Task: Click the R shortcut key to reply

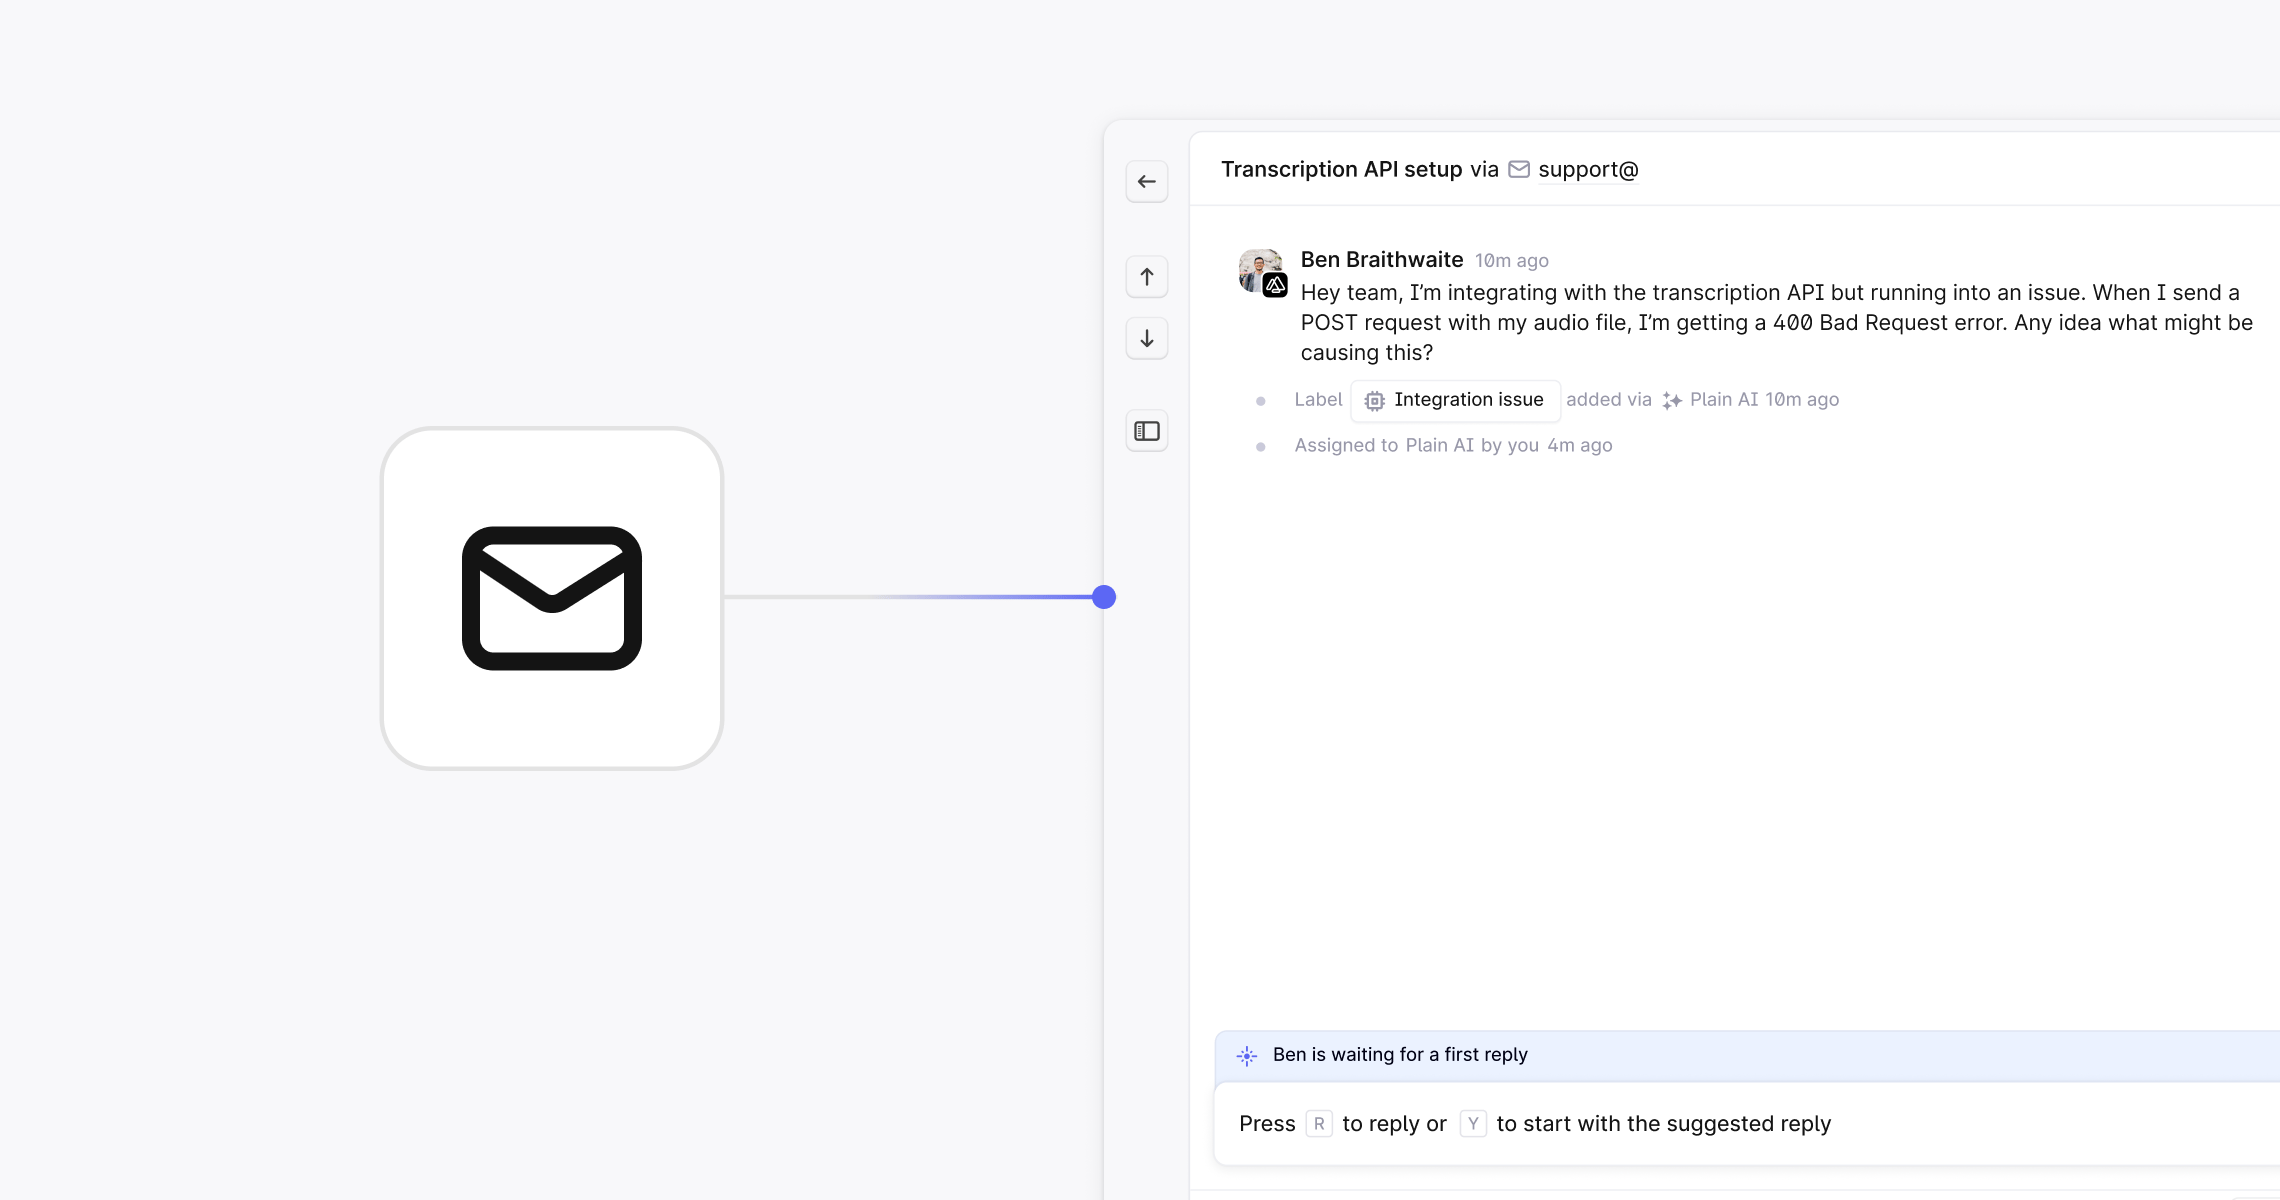Action: tap(1319, 1124)
